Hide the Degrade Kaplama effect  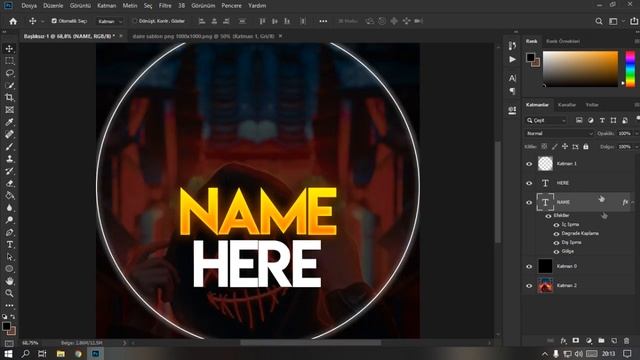[x=556, y=234]
